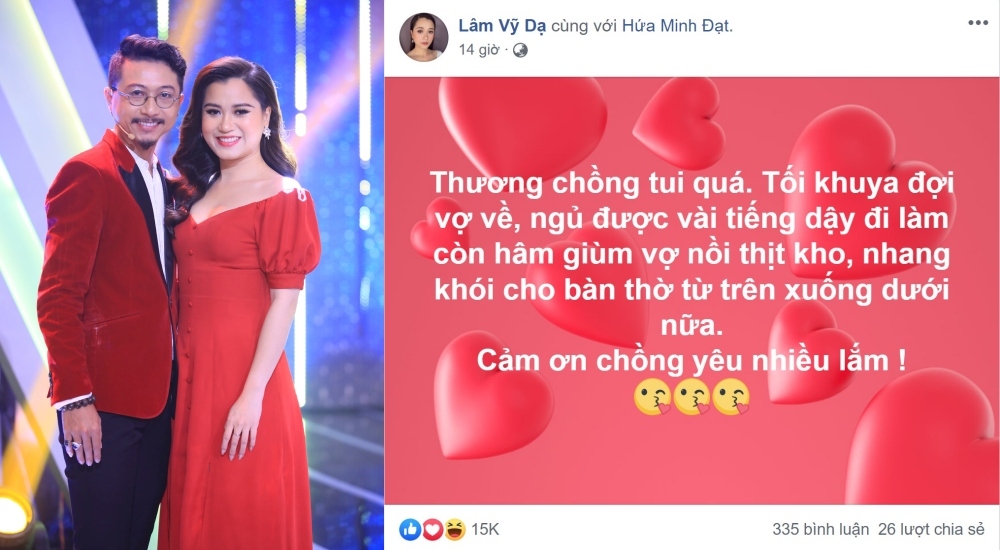Open the three-dots post options menu

[978, 22]
